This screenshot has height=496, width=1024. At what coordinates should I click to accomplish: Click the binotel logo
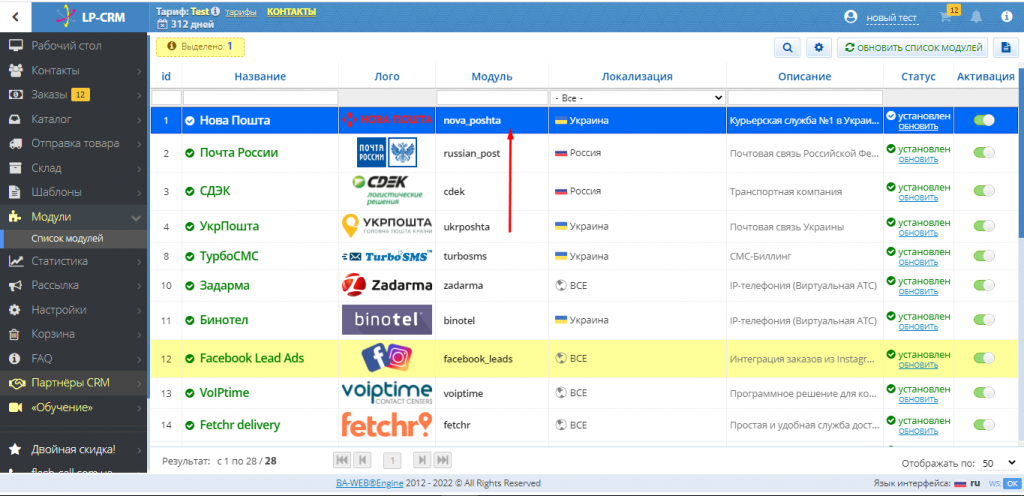[x=387, y=320]
